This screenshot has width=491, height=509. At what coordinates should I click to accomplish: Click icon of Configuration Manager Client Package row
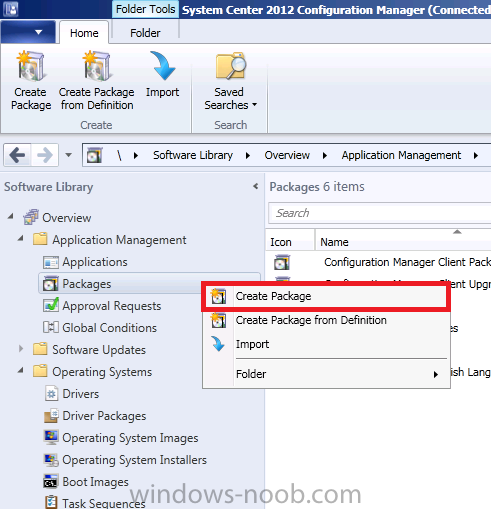point(282,262)
